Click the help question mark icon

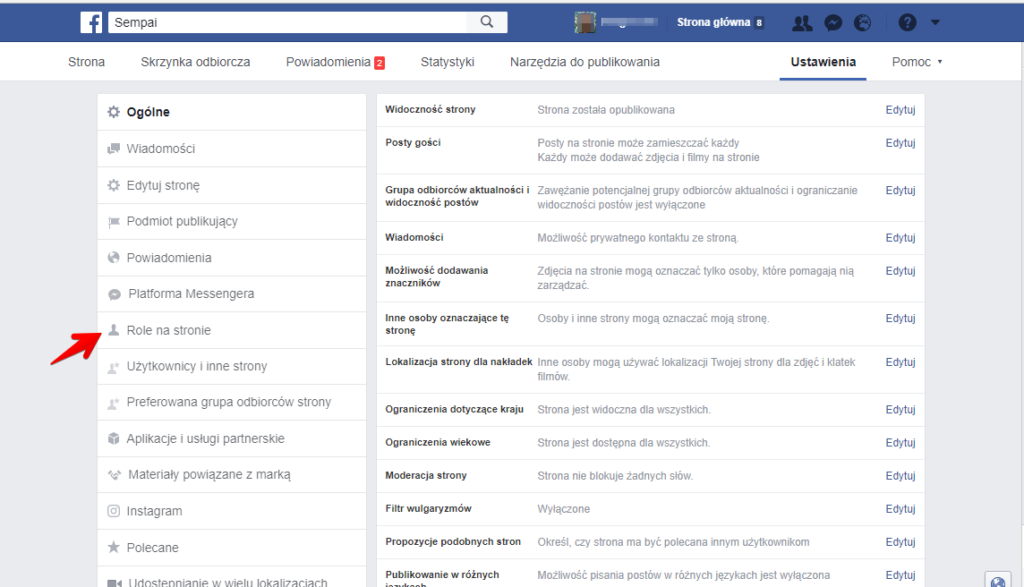(x=907, y=23)
